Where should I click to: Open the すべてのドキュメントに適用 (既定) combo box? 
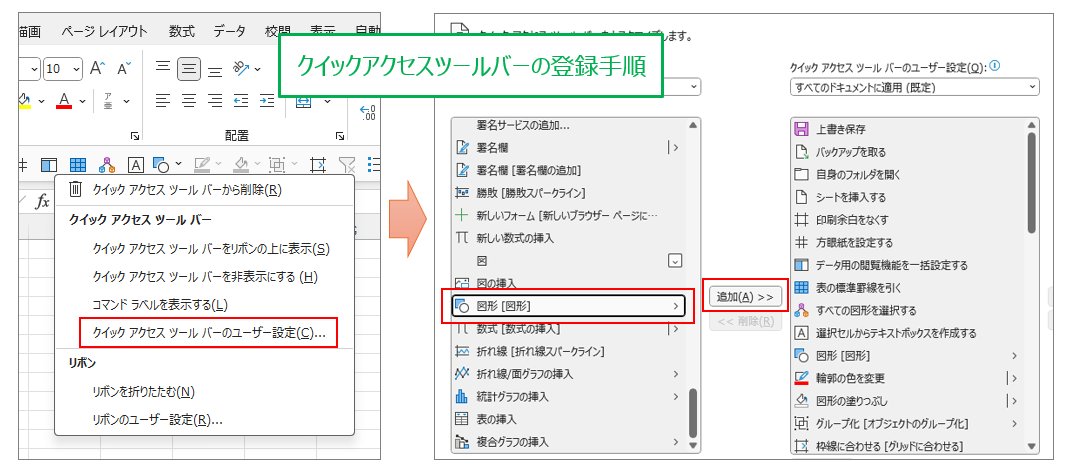coord(915,87)
